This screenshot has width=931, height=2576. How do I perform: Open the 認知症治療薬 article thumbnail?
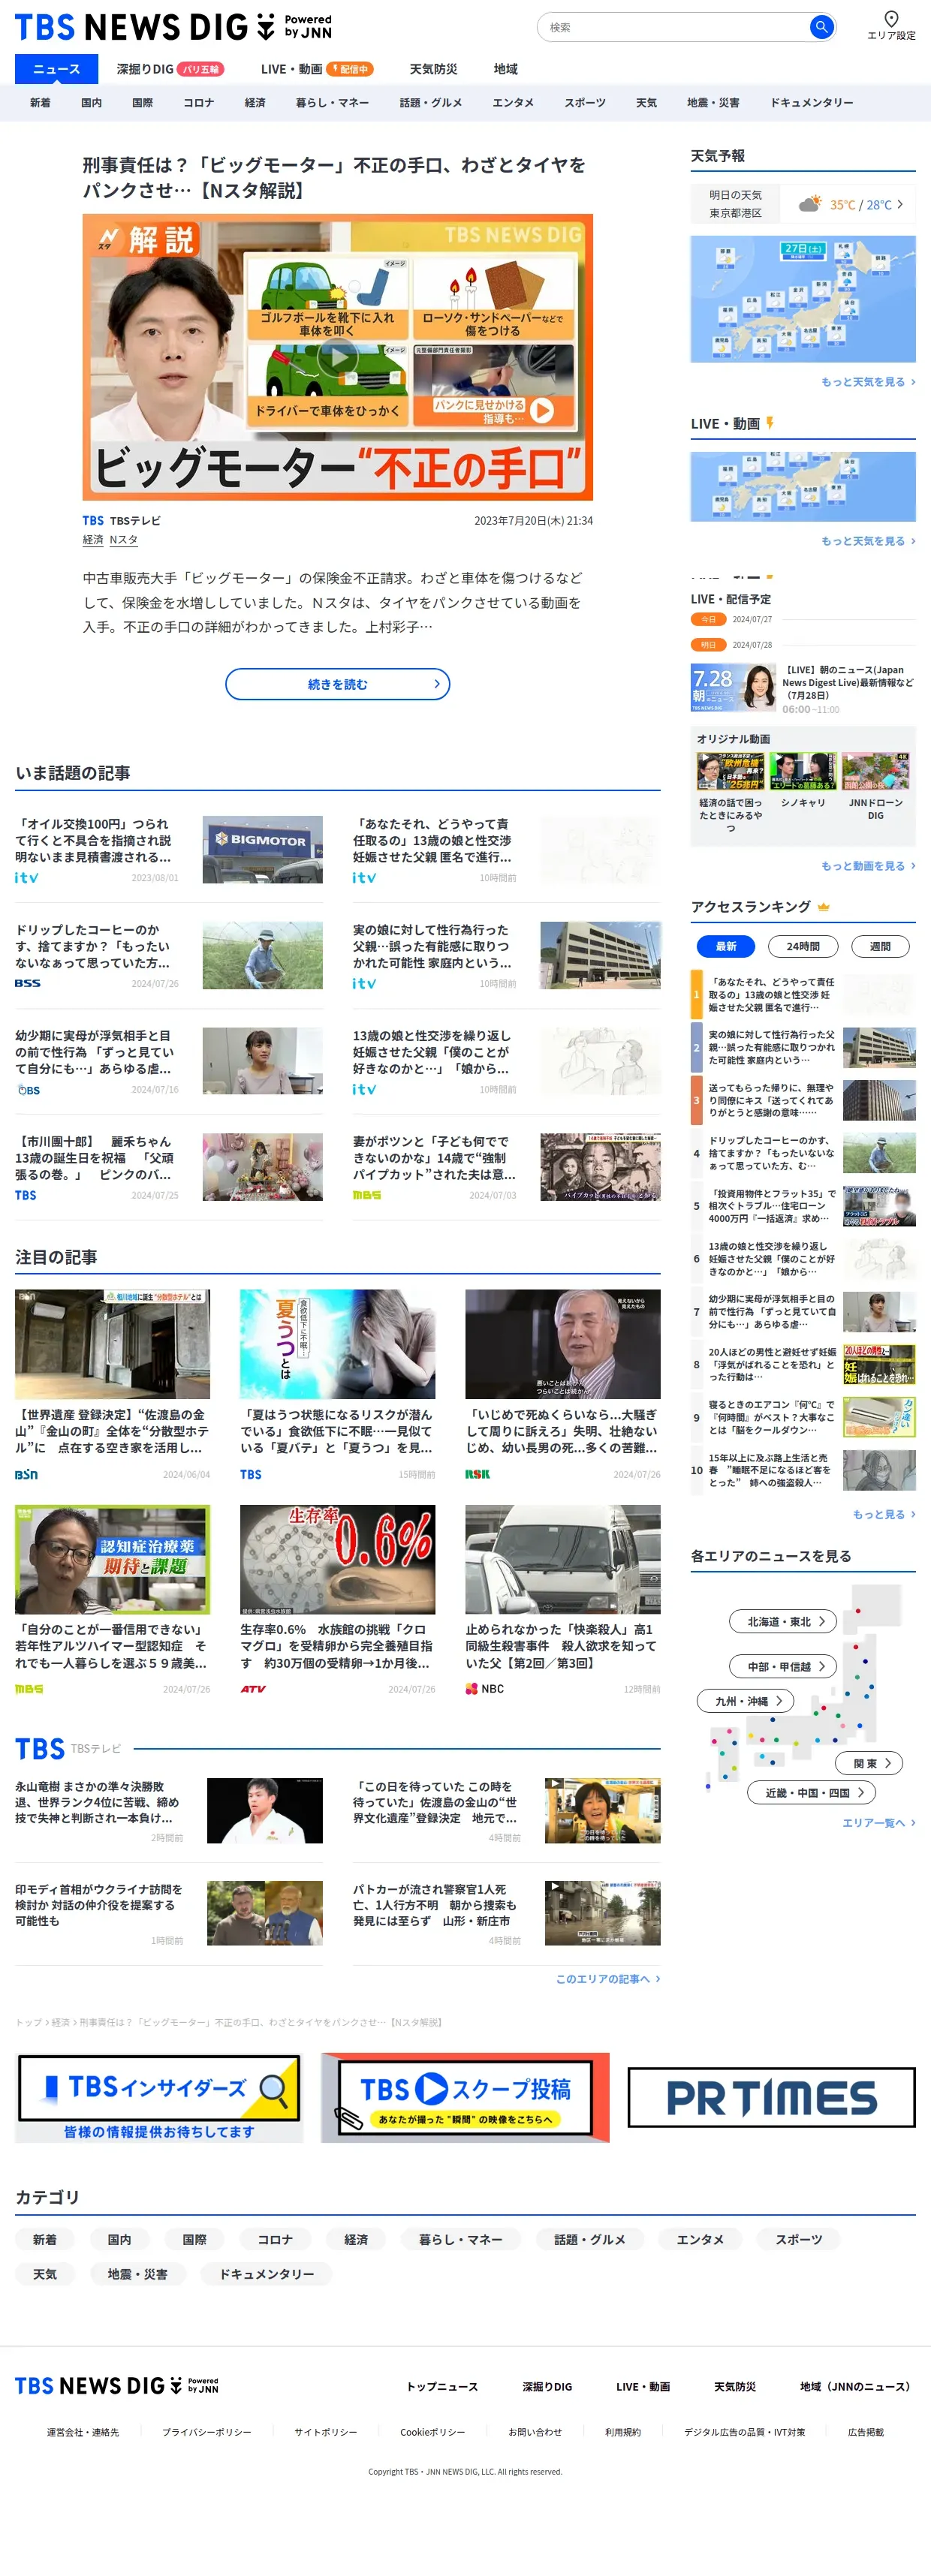tap(112, 1559)
